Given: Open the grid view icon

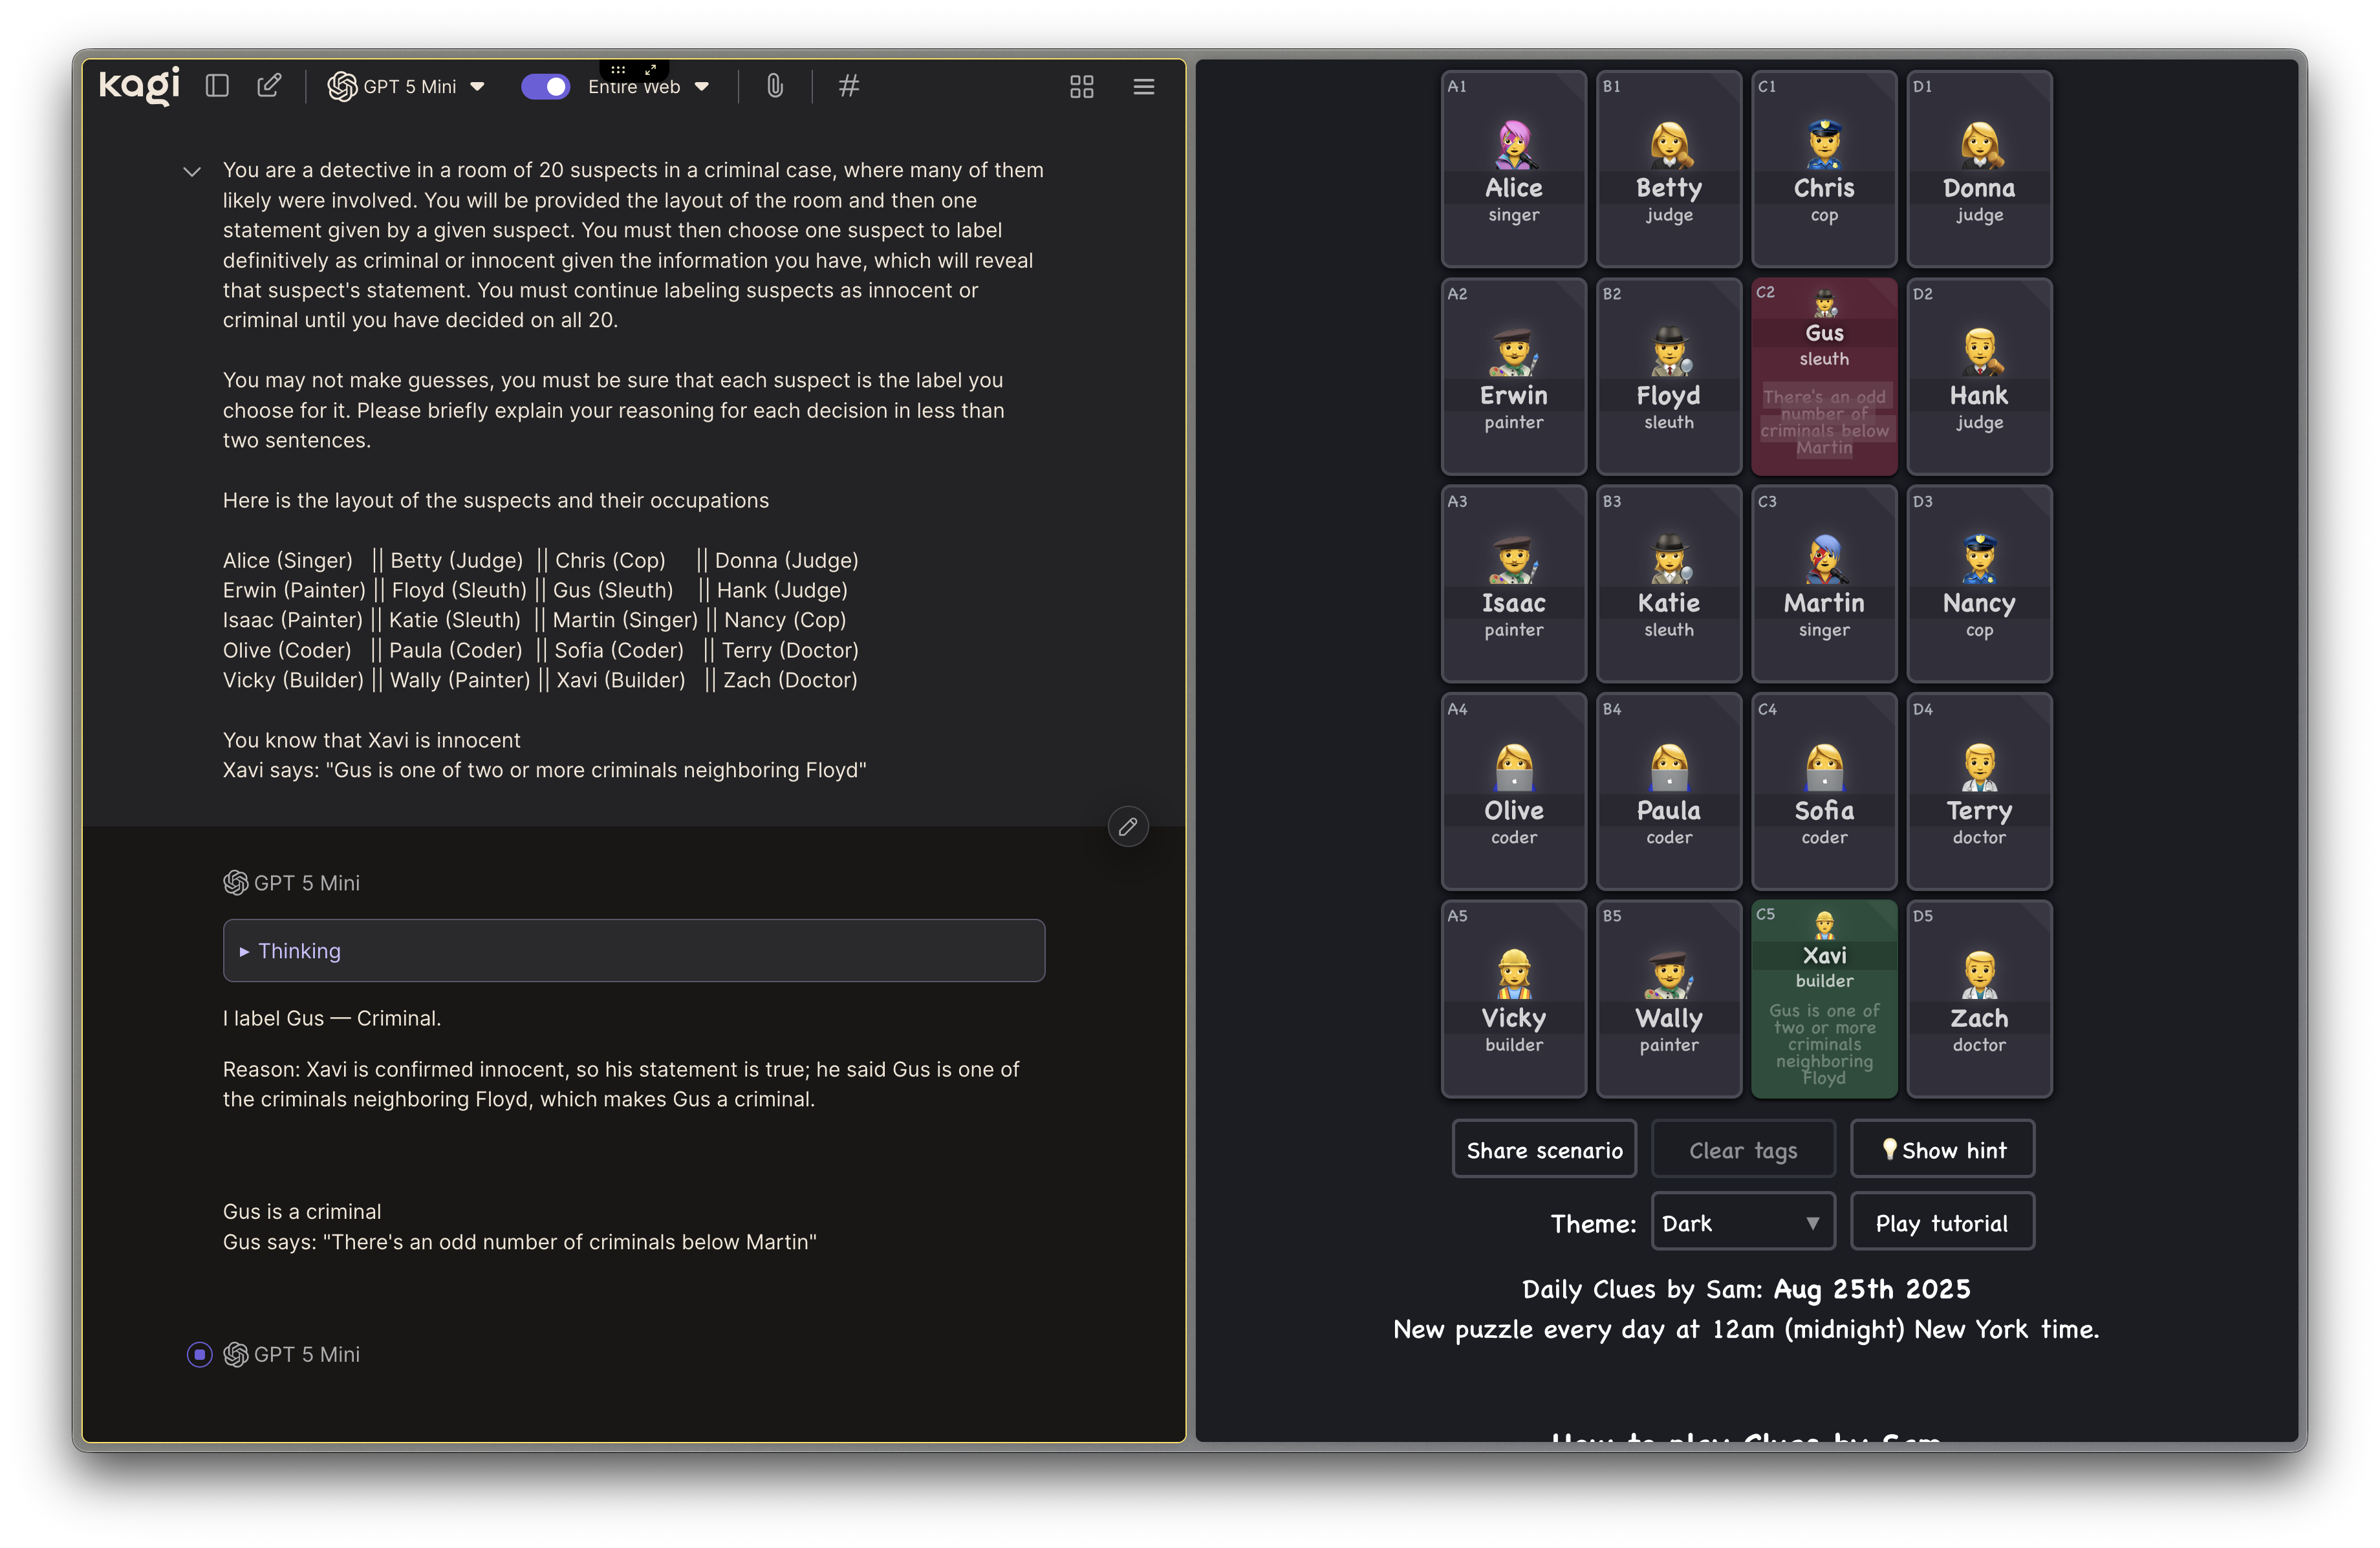Looking at the screenshot, I should (1081, 87).
